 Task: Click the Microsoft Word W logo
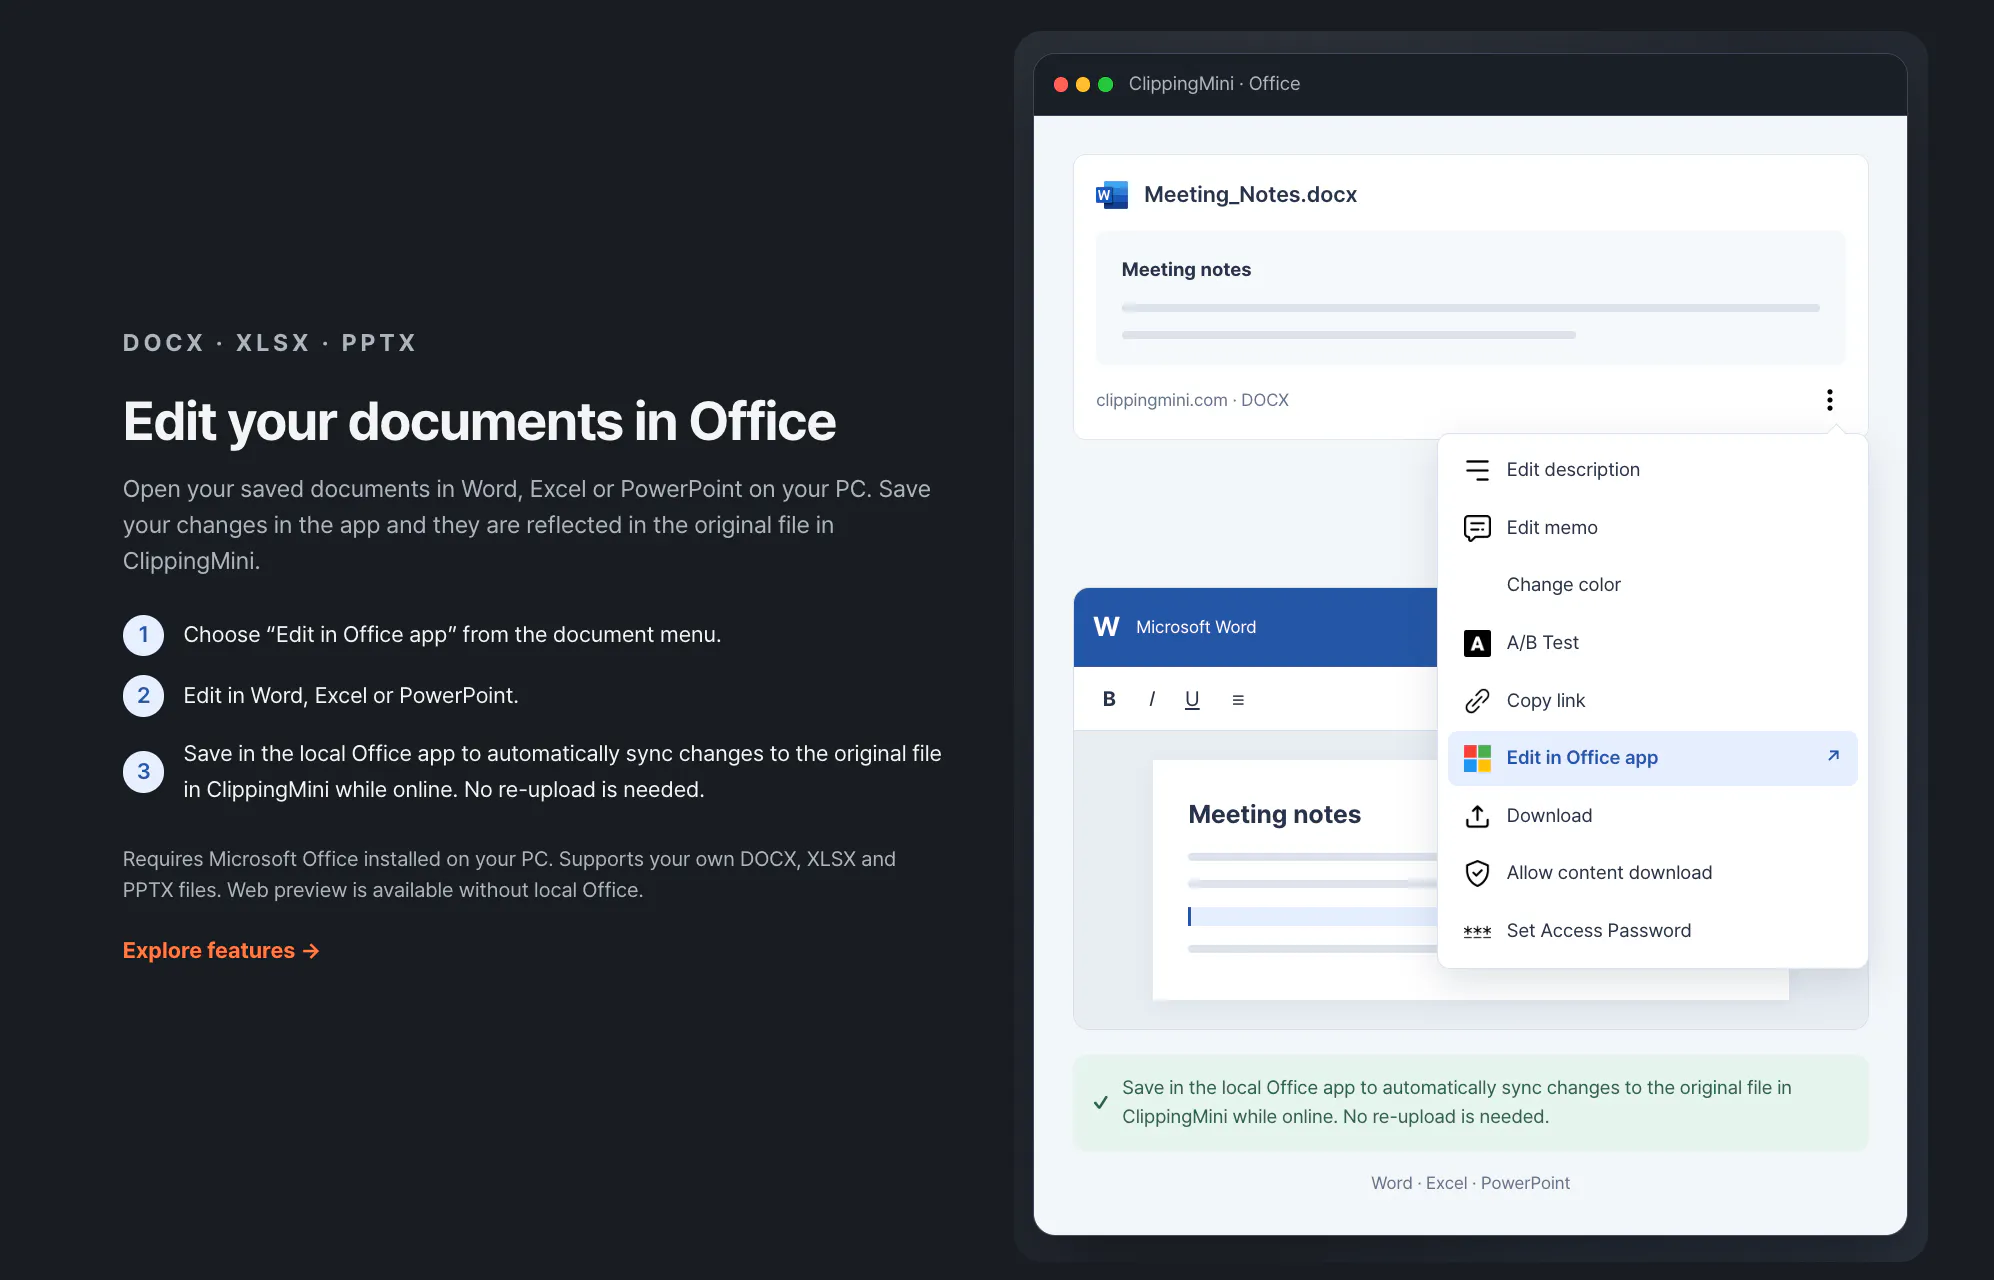(1106, 627)
